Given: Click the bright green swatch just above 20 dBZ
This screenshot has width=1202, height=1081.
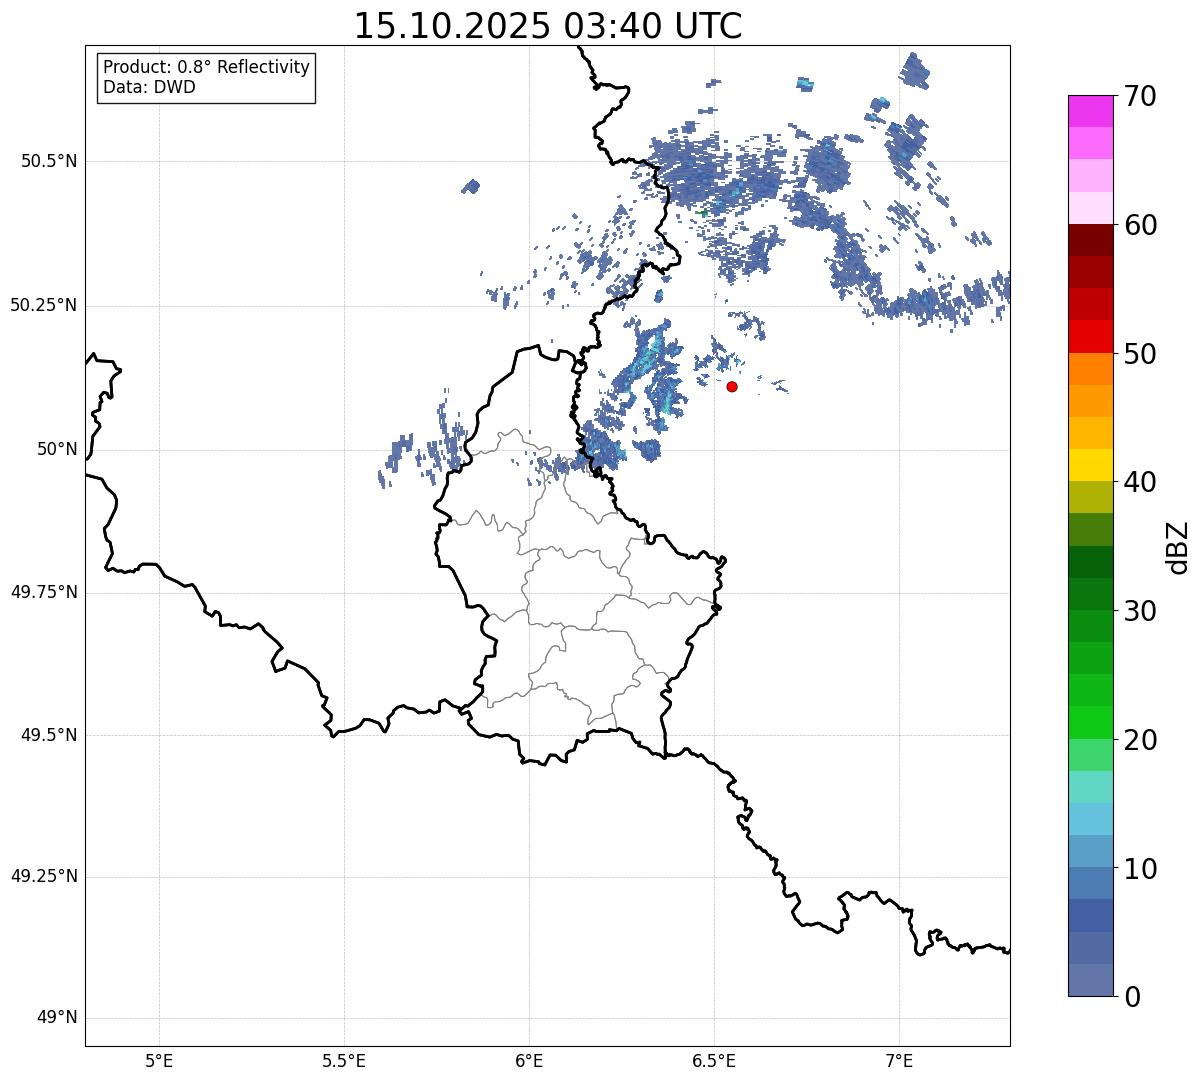Looking at the screenshot, I should point(1090,722).
